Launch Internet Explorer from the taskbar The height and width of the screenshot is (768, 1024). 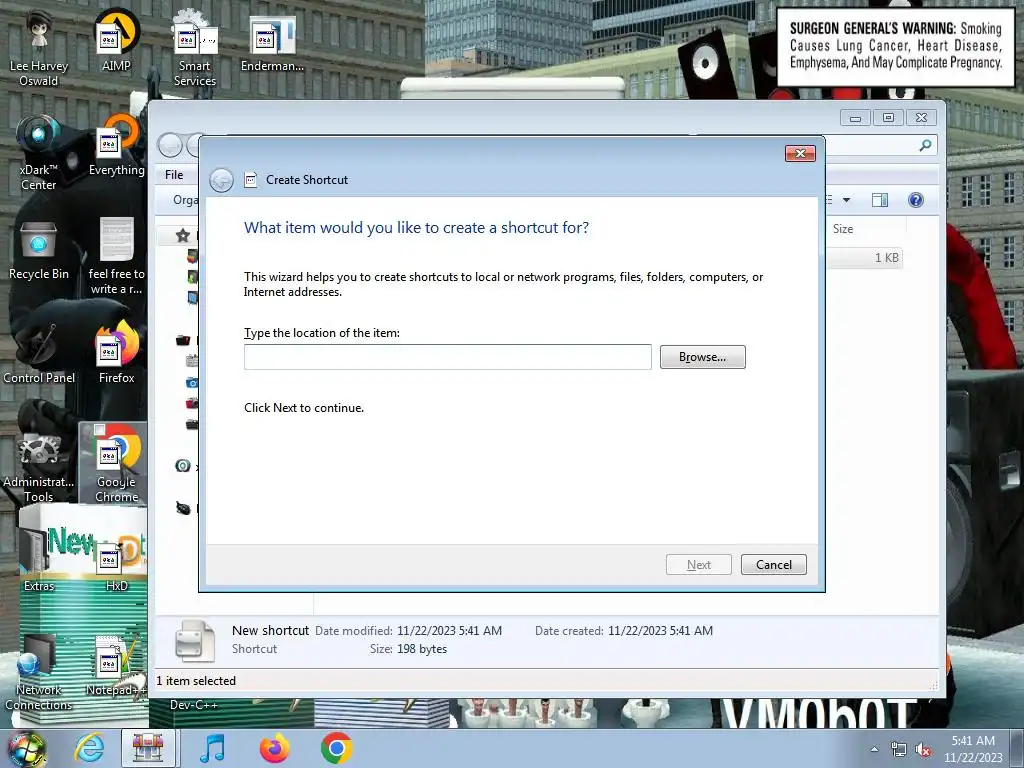point(89,748)
